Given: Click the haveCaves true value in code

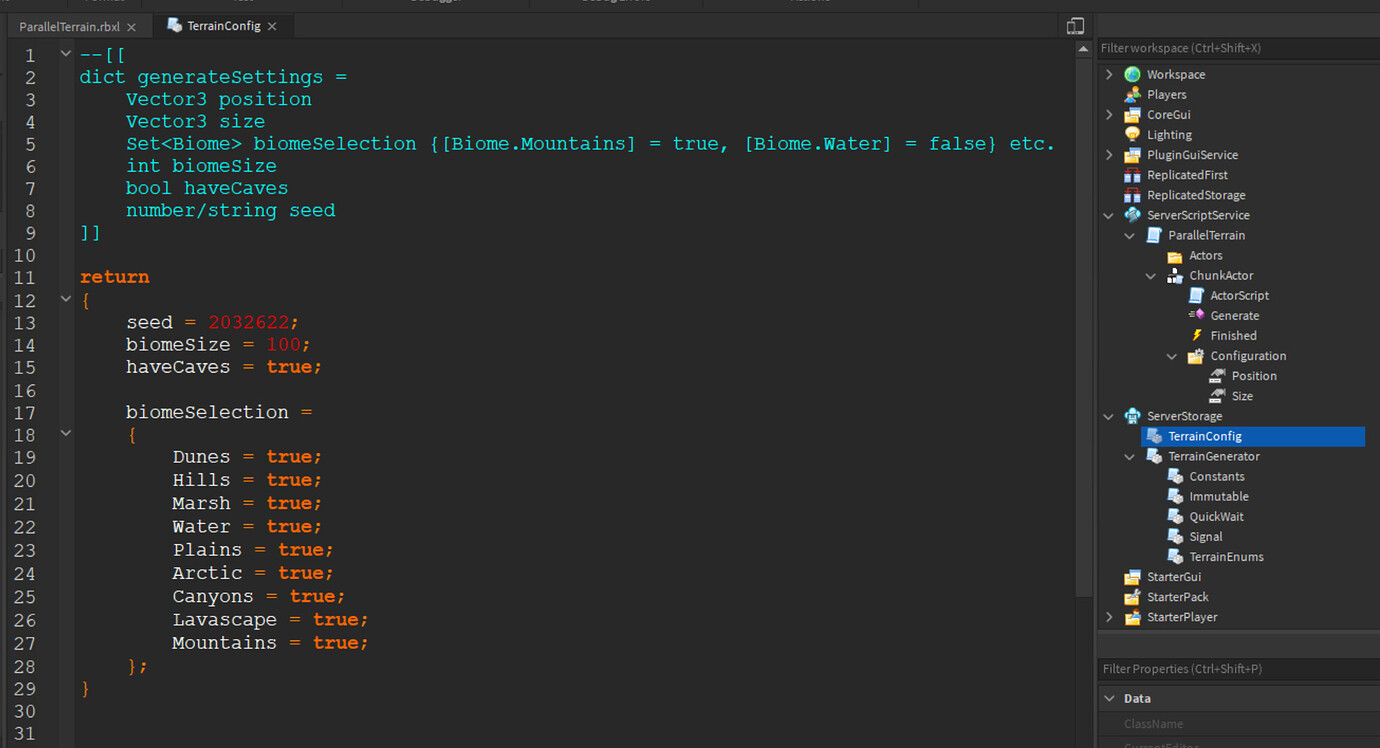Looking at the screenshot, I should point(289,367).
